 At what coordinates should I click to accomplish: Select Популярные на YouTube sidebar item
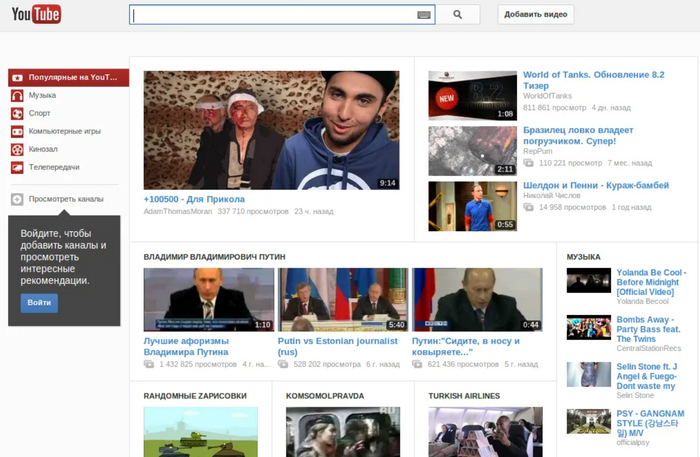click(68, 78)
